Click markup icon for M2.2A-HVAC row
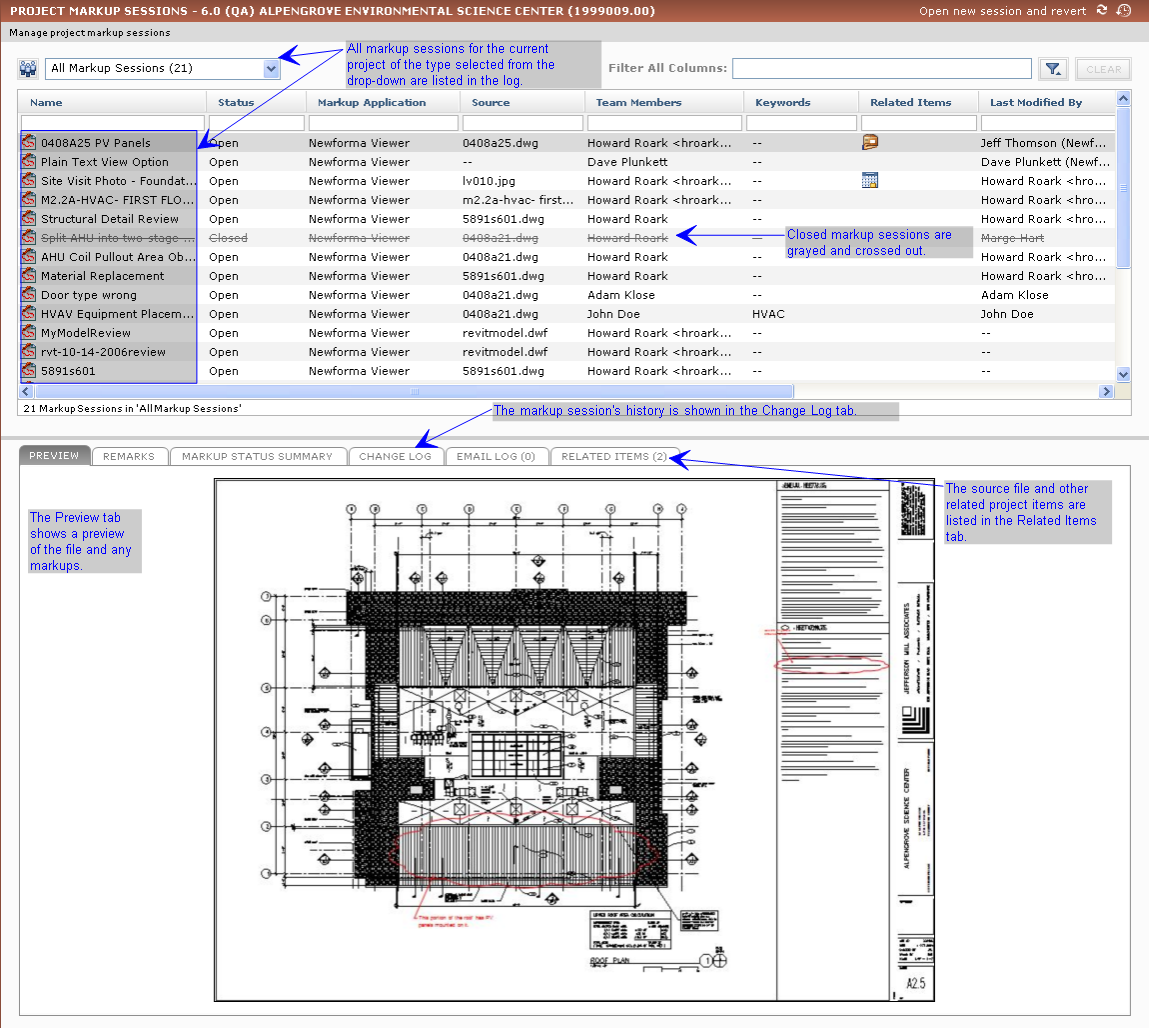Viewport: 1149px width, 1028px height. pyautogui.click(x=29, y=199)
